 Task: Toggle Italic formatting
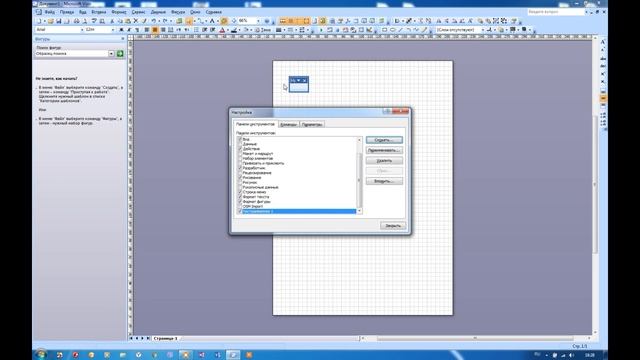(129, 30)
